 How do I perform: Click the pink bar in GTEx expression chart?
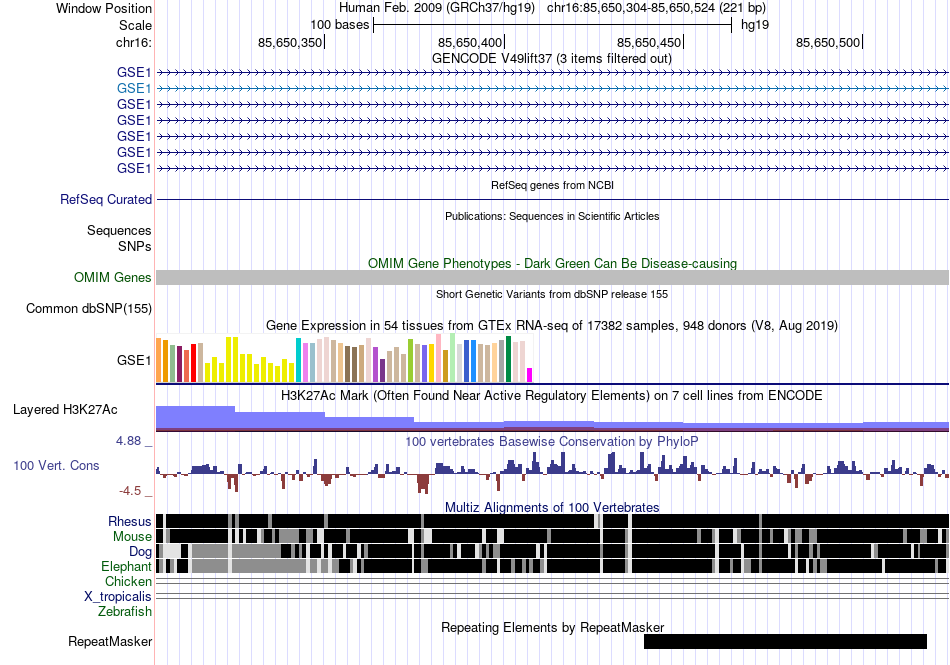click(x=439, y=358)
